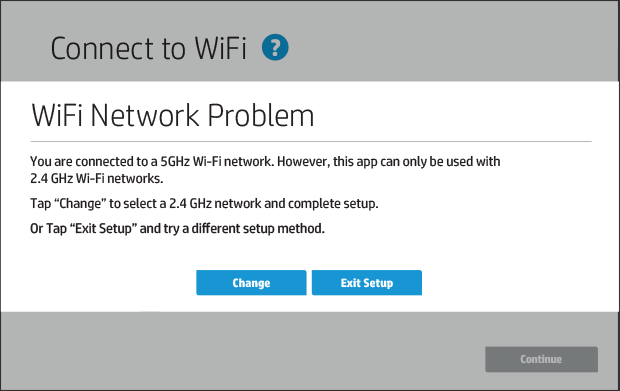Click the quoted "Exit Setup" phrase in instructions
Screen dimensions: 620x391
point(104,229)
